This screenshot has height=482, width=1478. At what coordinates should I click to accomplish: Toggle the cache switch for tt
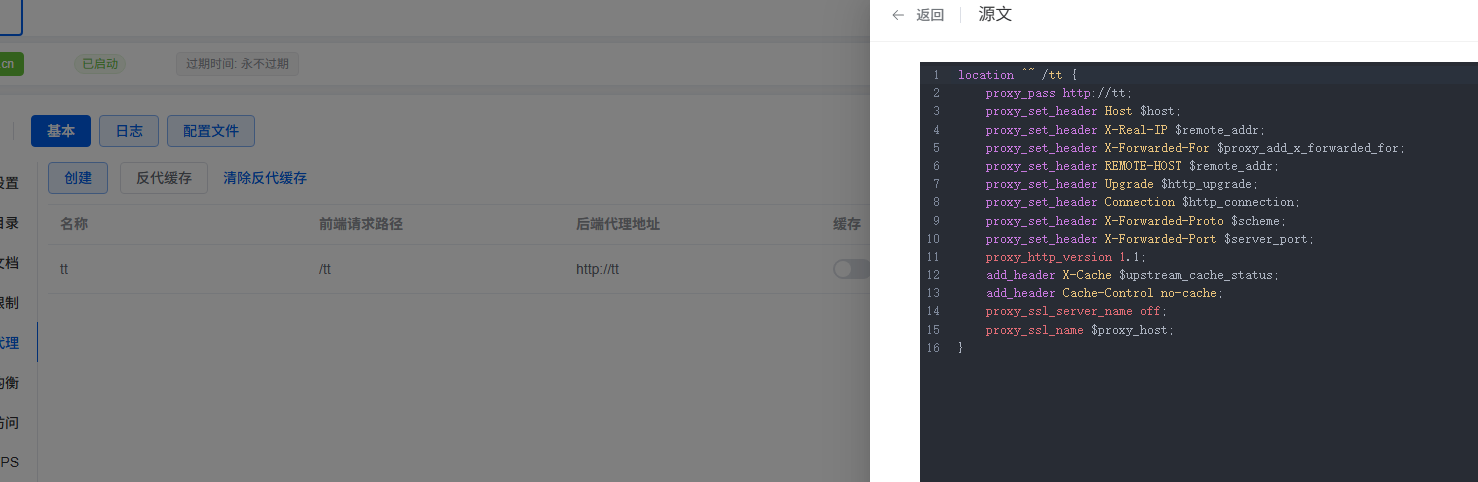coord(852,269)
